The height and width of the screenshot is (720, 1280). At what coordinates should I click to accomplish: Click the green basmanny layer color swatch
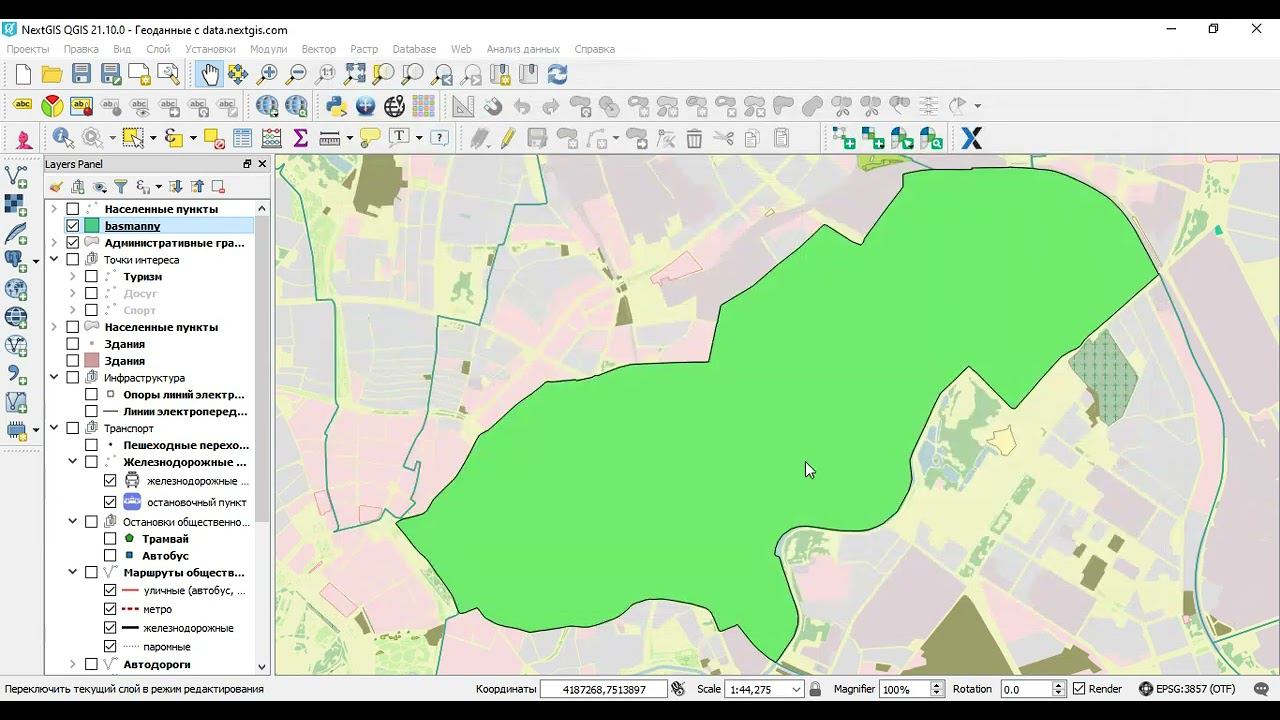pyautogui.click(x=92, y=226)
